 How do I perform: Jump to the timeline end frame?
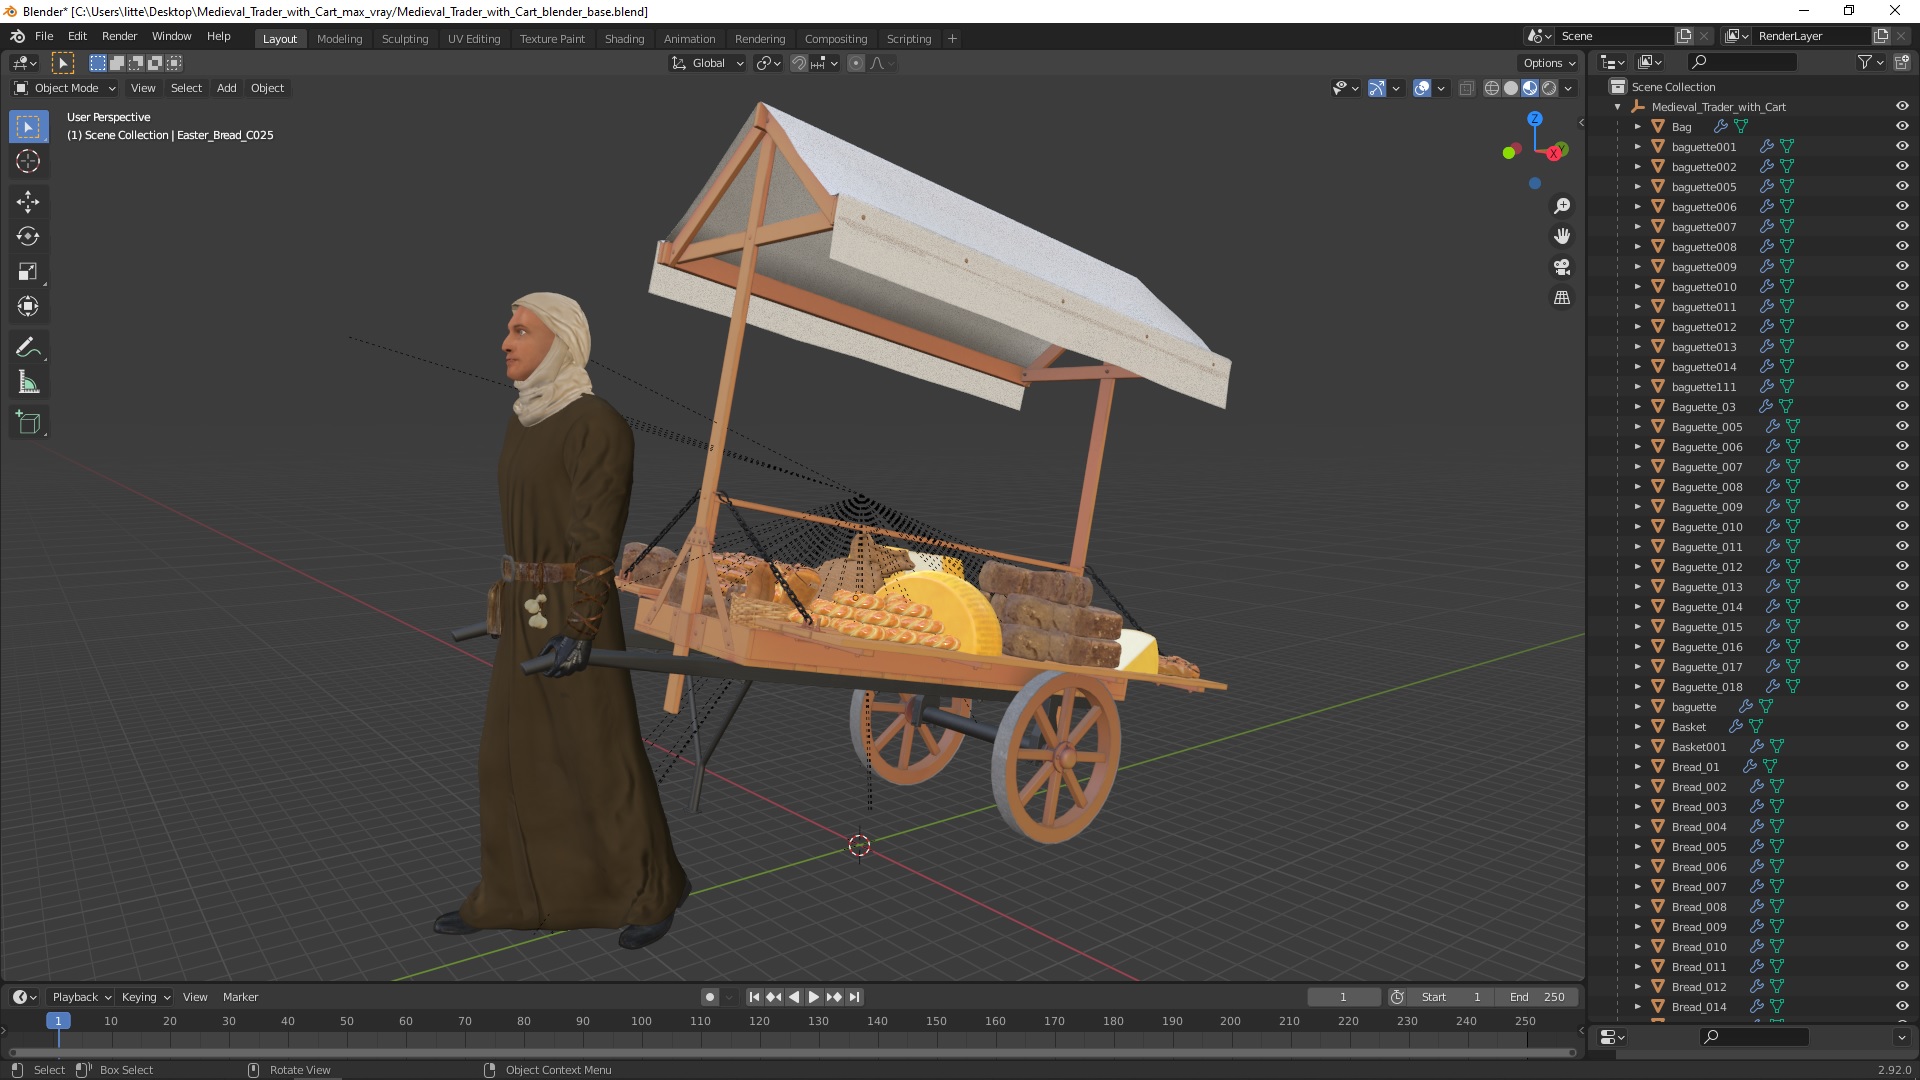click(854, 997)
